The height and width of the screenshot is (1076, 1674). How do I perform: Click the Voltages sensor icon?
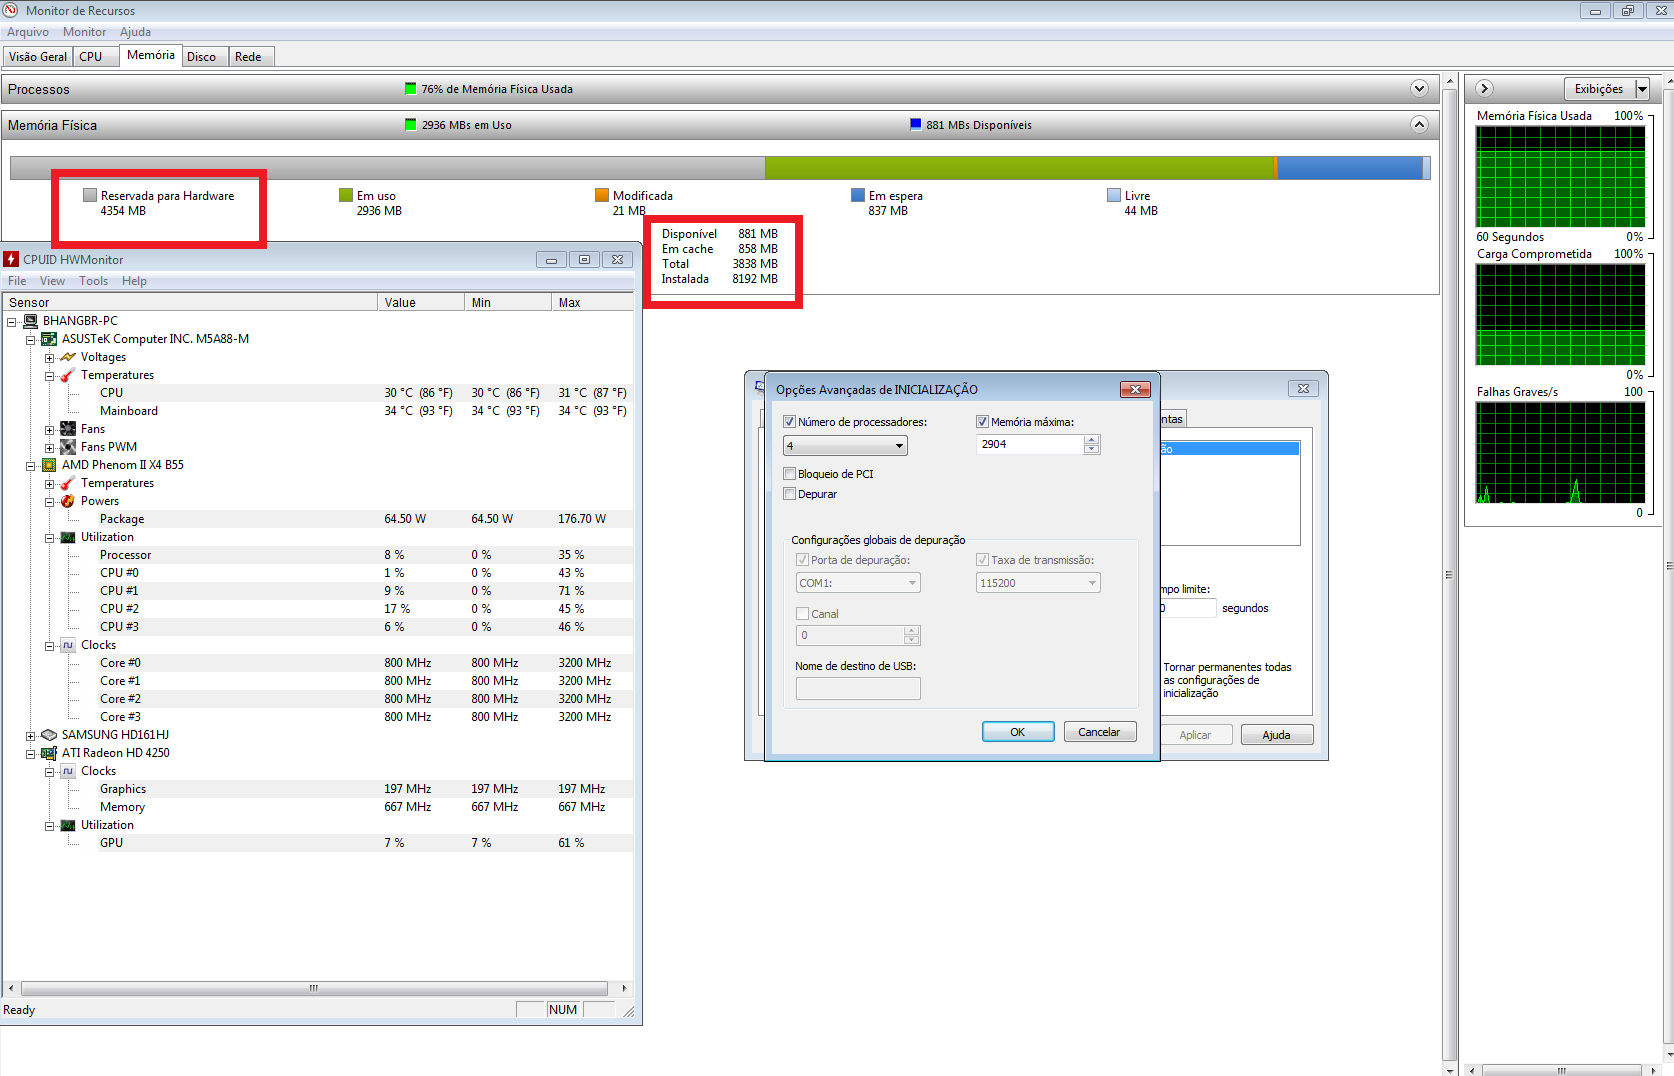[x=68, y=357]
